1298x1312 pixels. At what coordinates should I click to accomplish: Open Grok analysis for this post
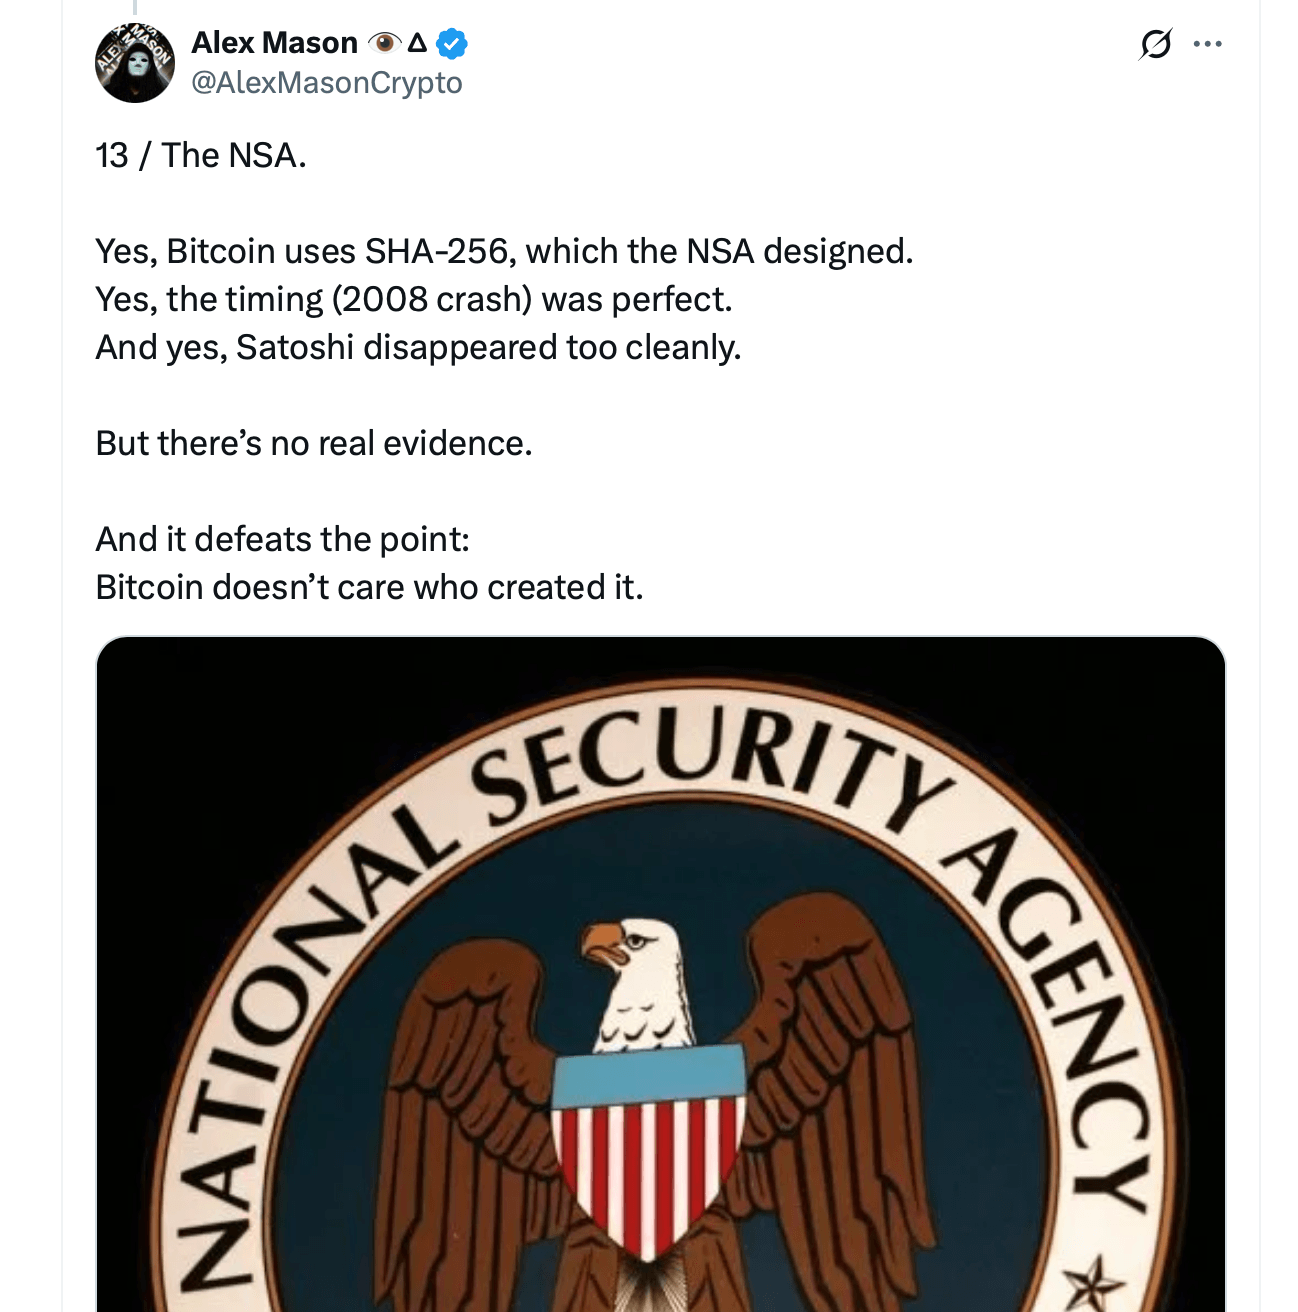click(x=1155, y=45)
